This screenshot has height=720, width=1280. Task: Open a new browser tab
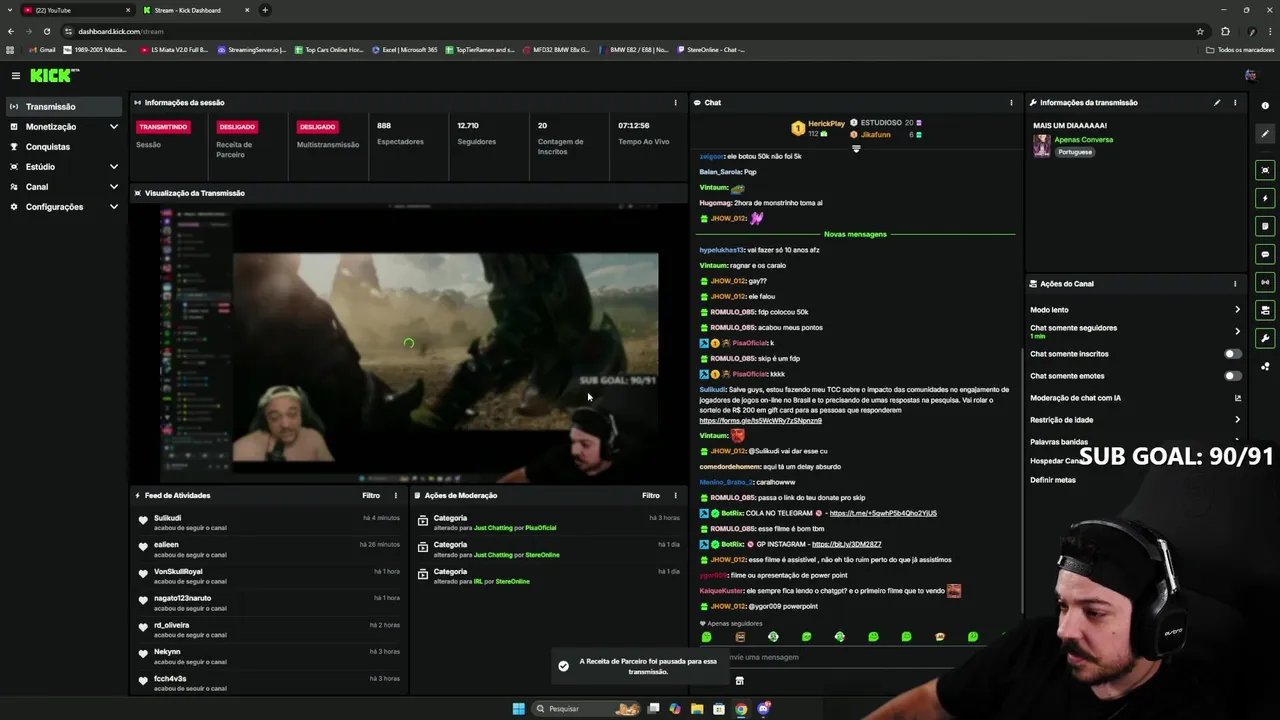coord(265,10)
